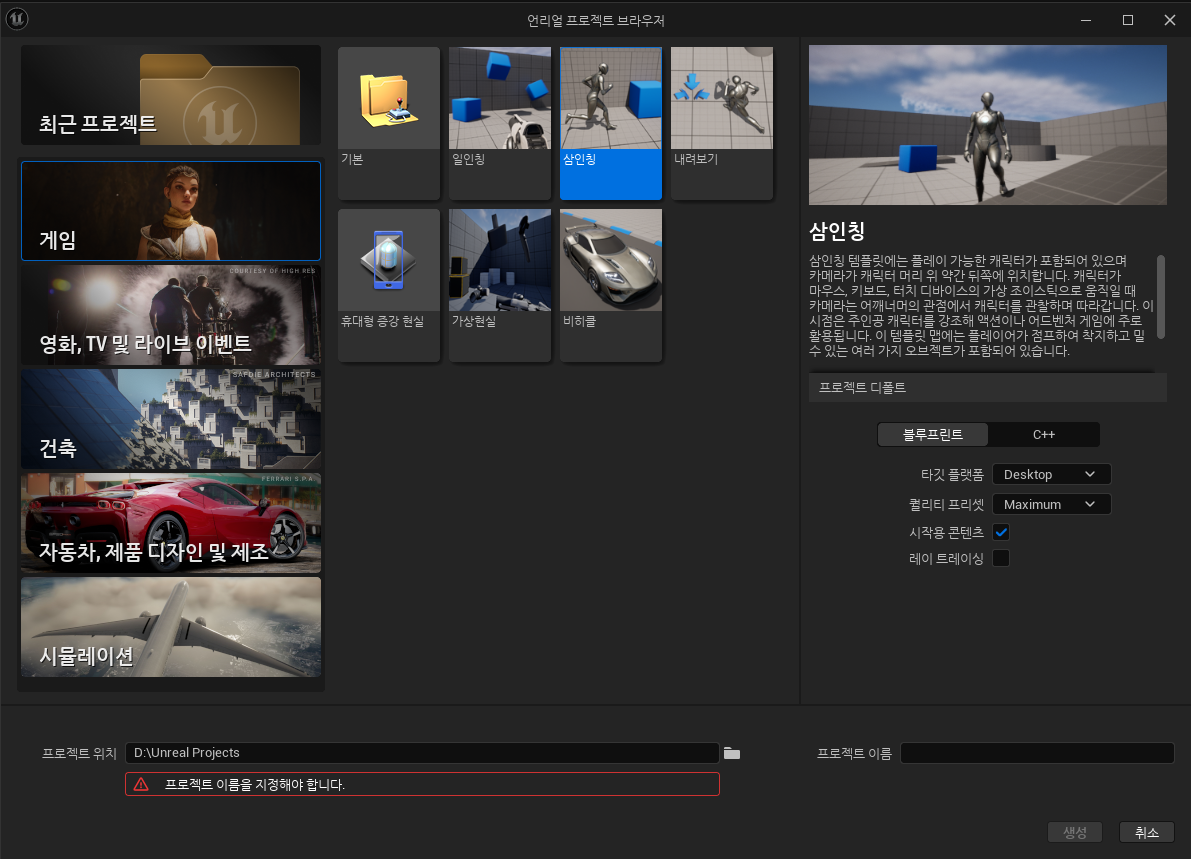Viewport: 1191px width, 859px height.
Task: Click the 삼인칭 heading in details panel
Action: pyautogui.click(x=837, y=231)
